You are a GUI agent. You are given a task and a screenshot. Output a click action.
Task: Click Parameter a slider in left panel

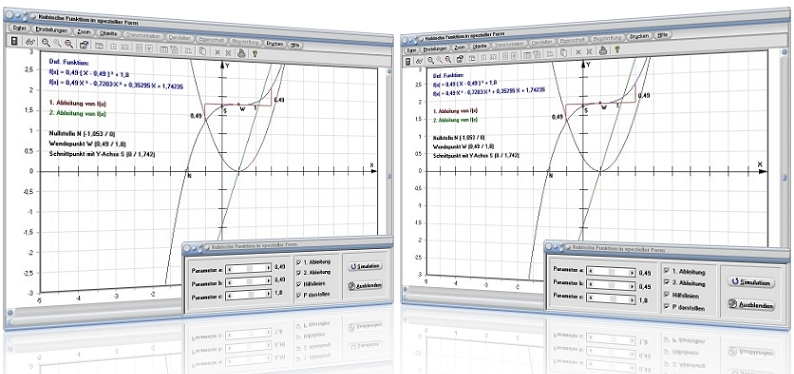coord(249,268)
